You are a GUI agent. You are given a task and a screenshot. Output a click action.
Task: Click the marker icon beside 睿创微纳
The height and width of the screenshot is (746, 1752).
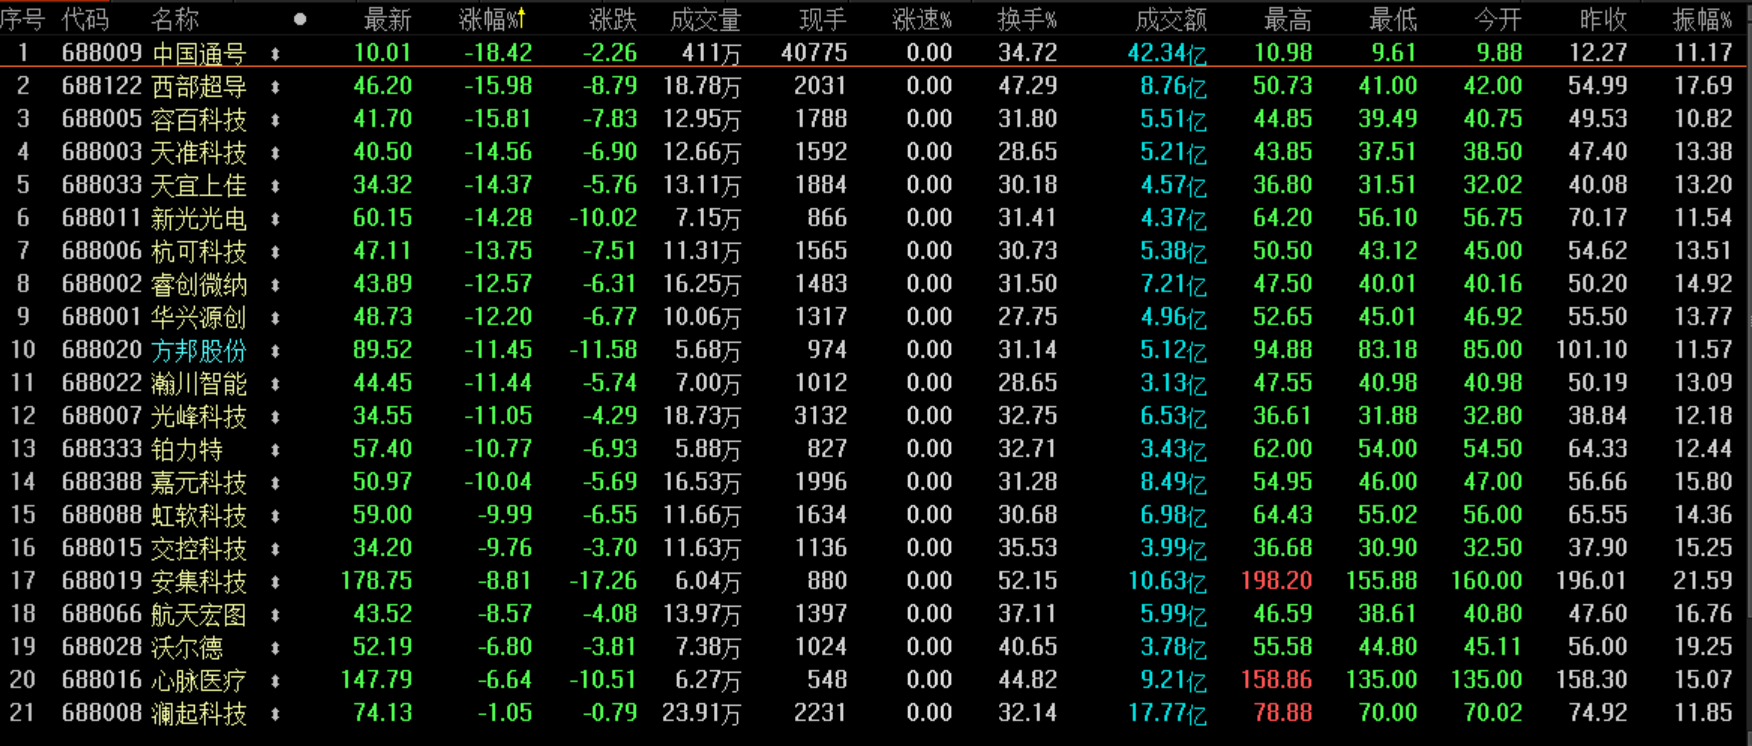coord(275,285)
